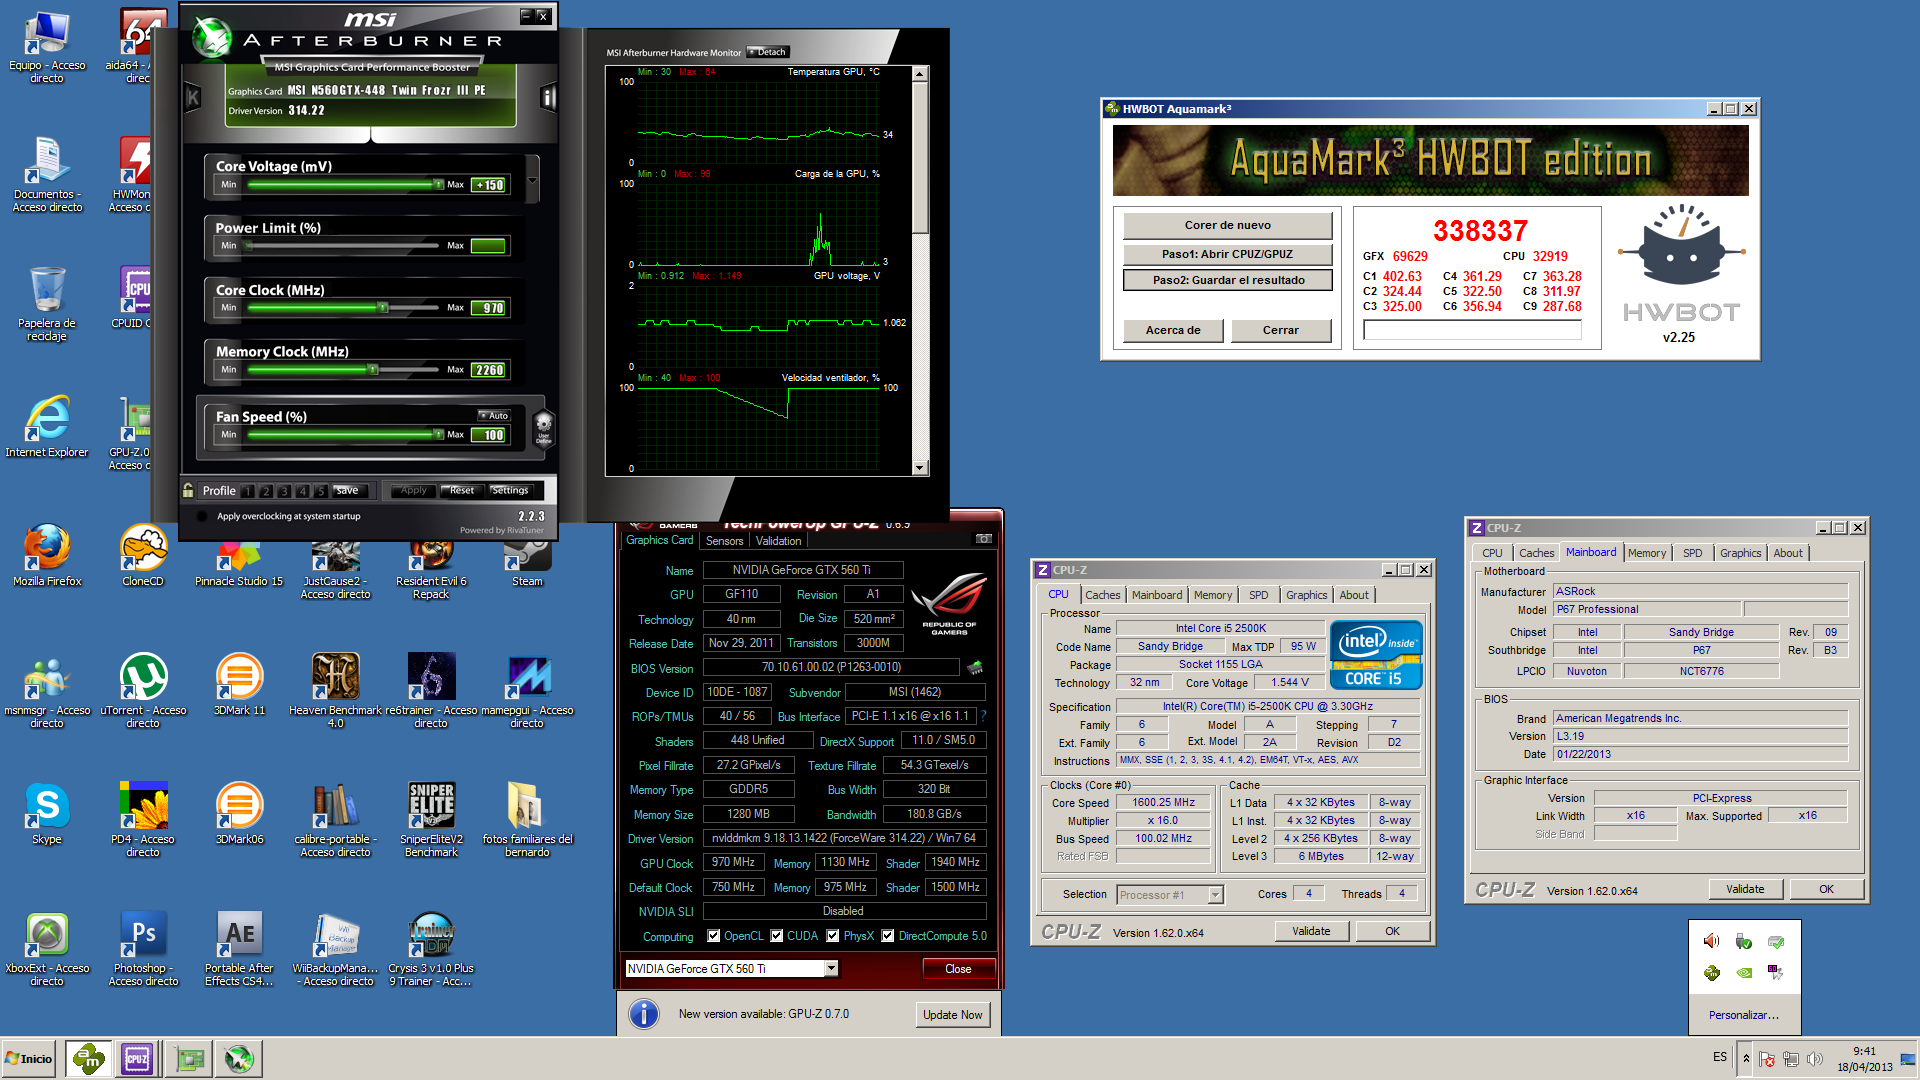Open the Memory tab in left CPU-Z
The width and height of the screenshot is (1920, 1080).
1213,595
